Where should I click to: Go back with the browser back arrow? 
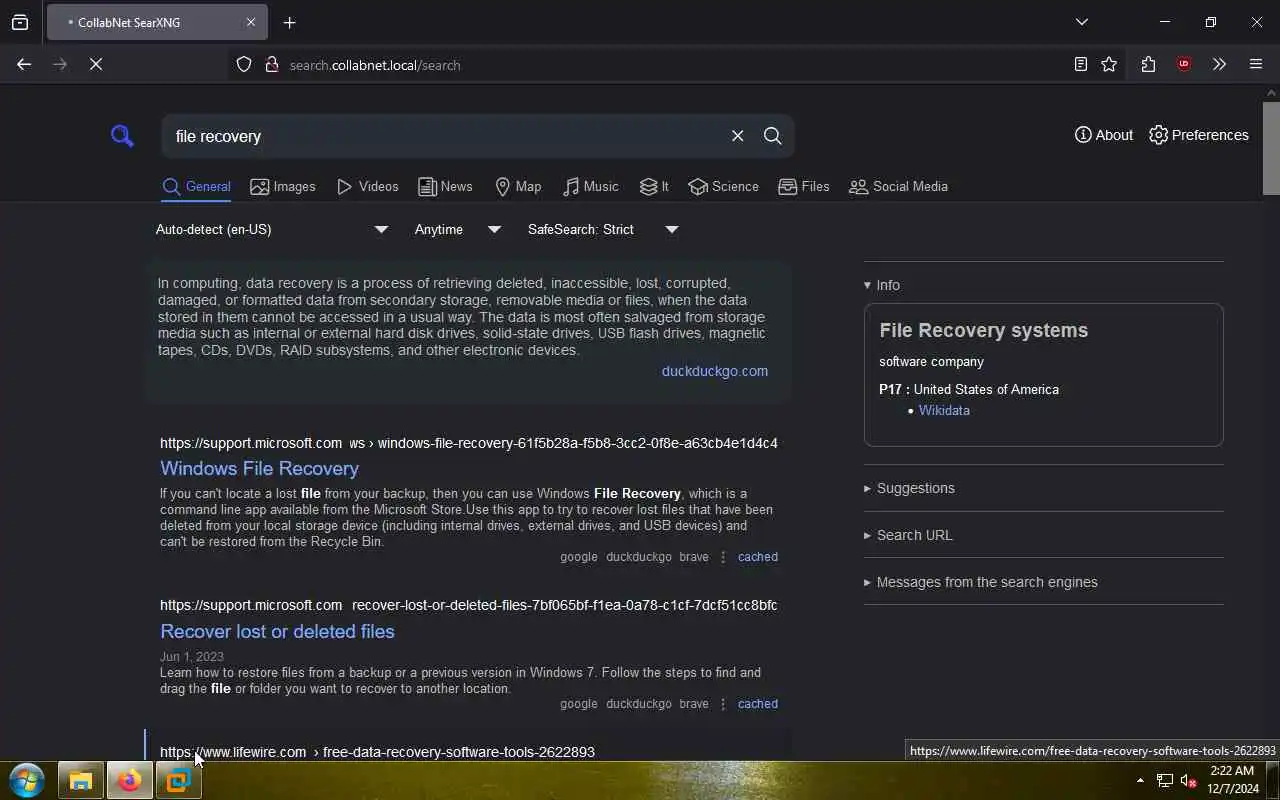[x=24, y=64]
